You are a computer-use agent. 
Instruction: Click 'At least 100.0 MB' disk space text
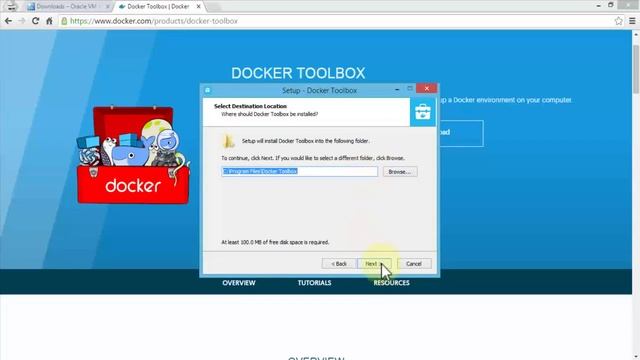tap(275, 242)
